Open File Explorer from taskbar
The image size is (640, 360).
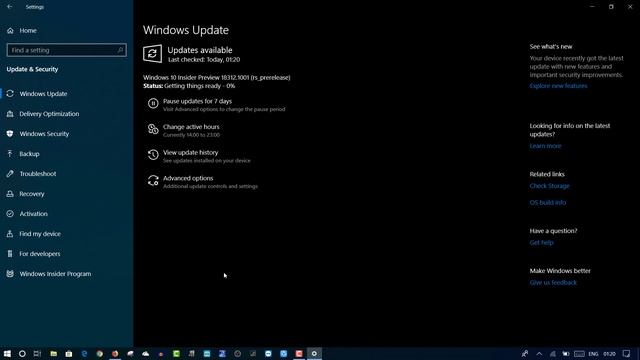[x=53, y=353]
